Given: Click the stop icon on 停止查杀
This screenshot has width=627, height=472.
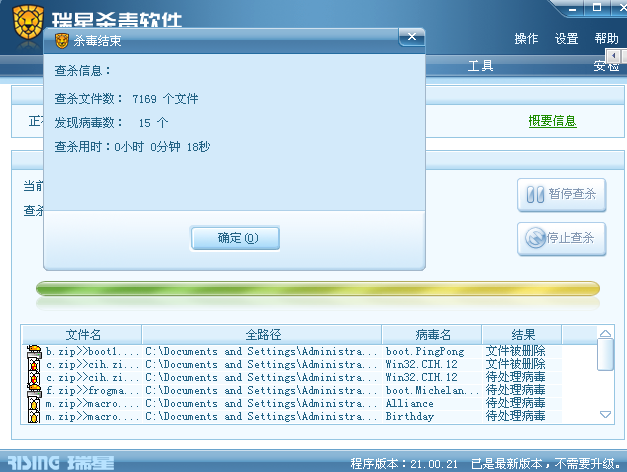Looking at the screenshot, I should [x=535, y=238].
